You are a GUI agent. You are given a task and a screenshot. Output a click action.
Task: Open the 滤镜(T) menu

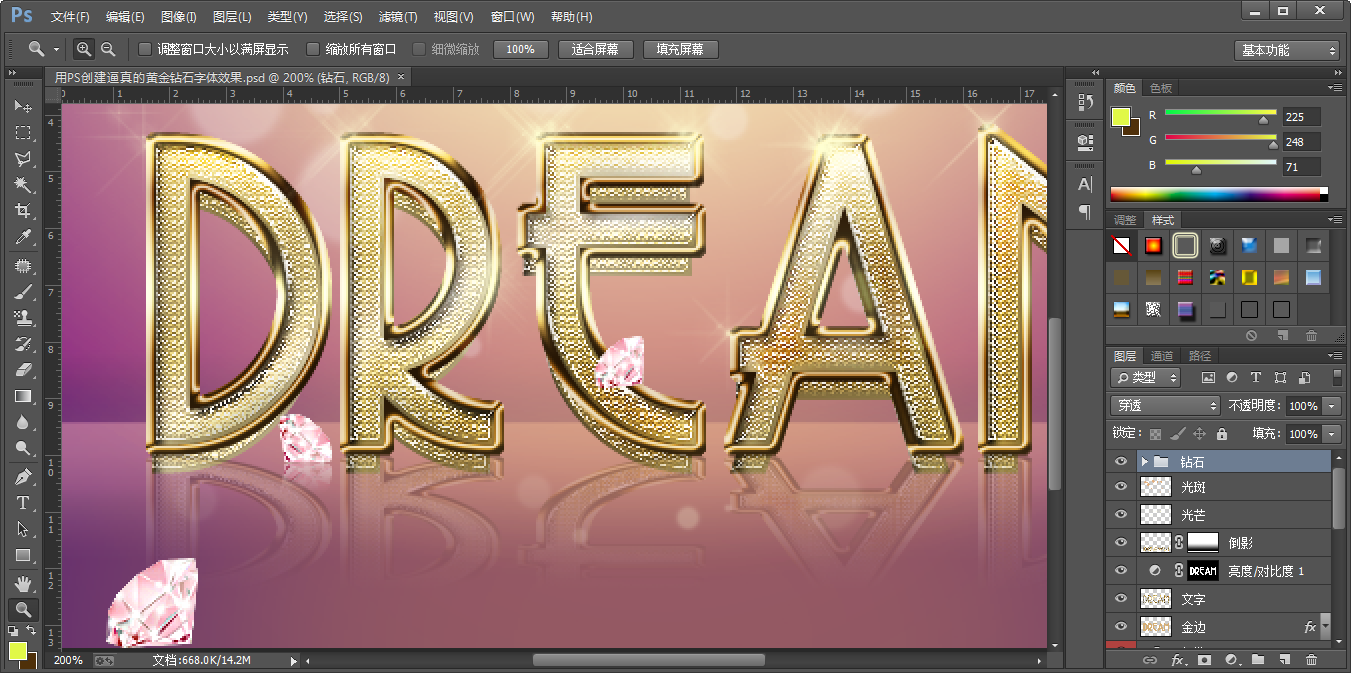[398, 17]
